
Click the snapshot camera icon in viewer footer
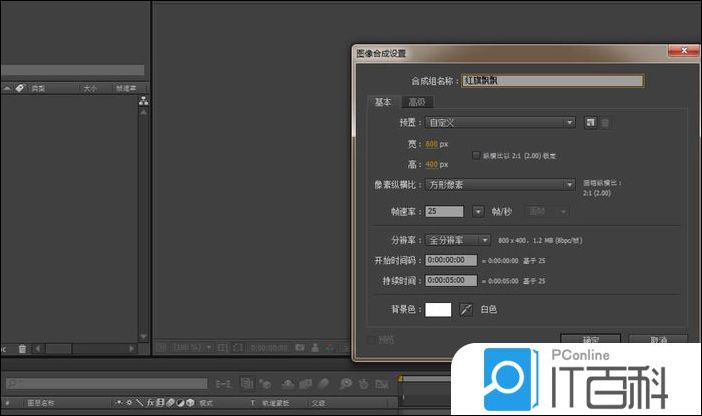(x=300, y=347)
